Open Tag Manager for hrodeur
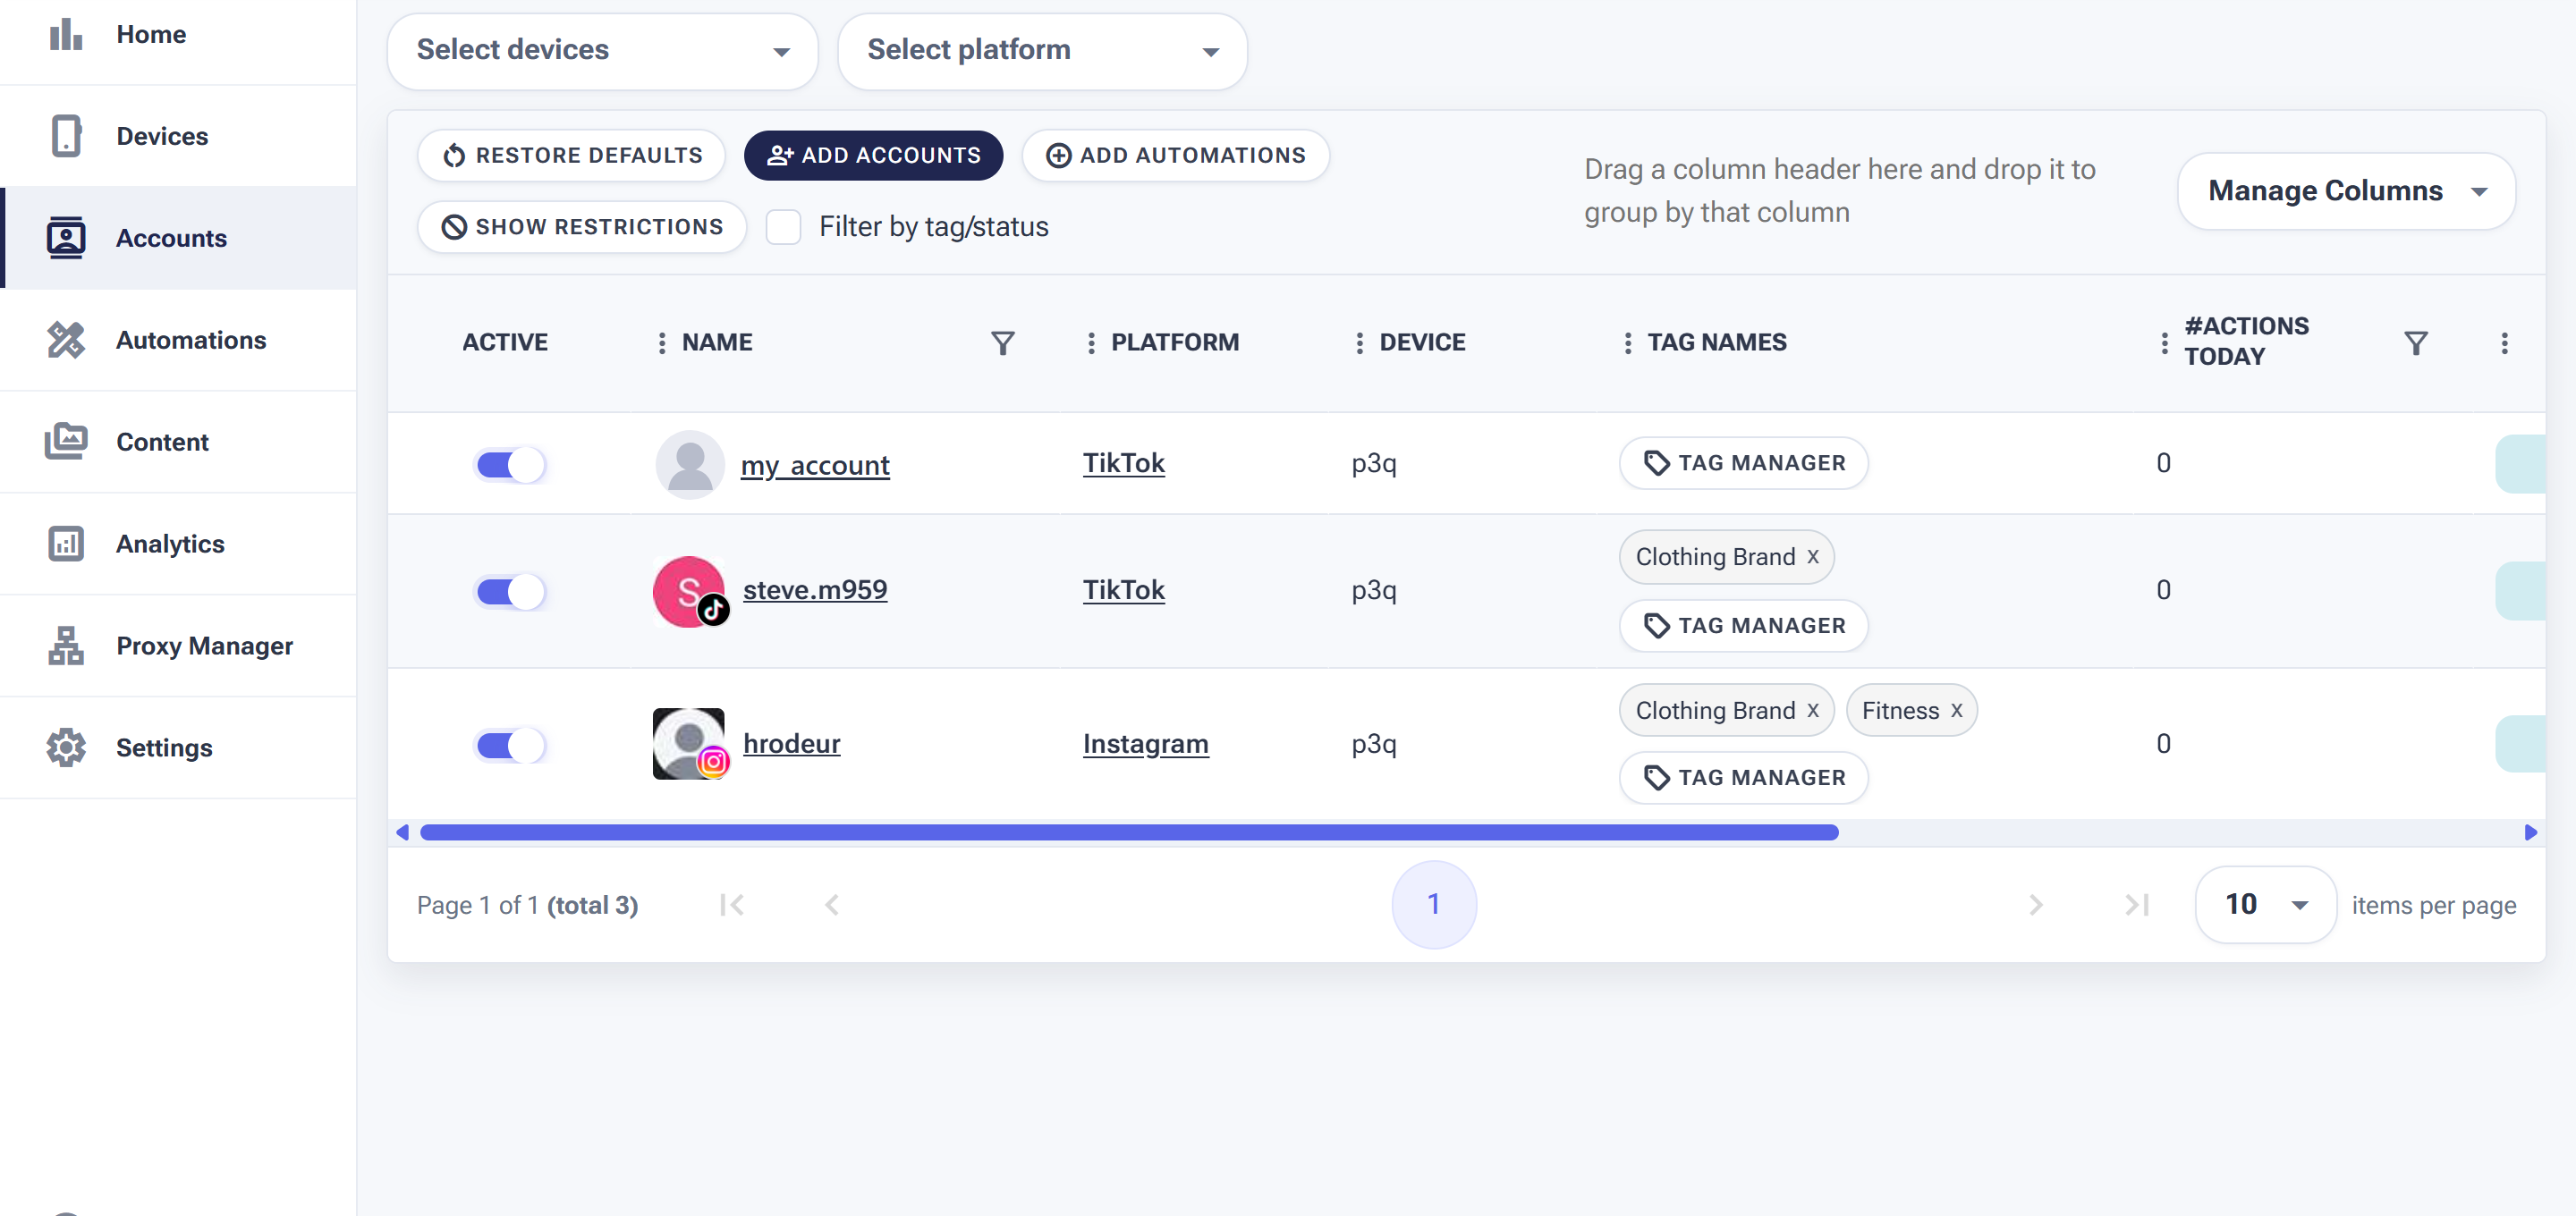Viewport: 2576px width, 1216px height. 1743,778
